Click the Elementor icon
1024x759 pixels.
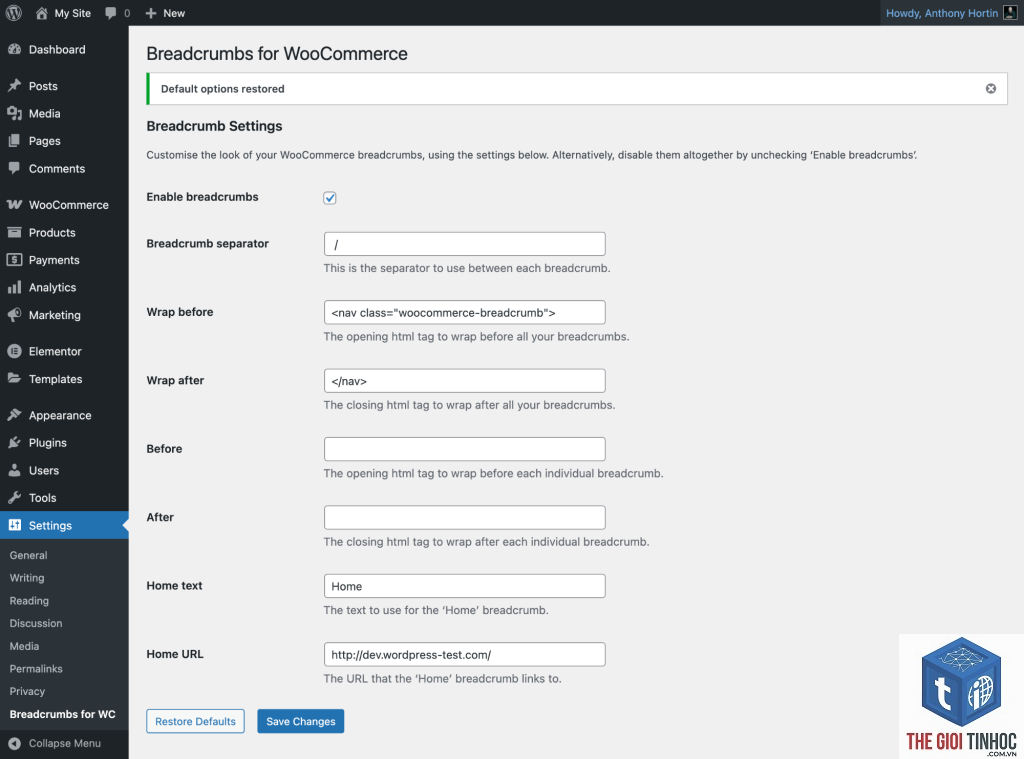click(x=14, y=351)
